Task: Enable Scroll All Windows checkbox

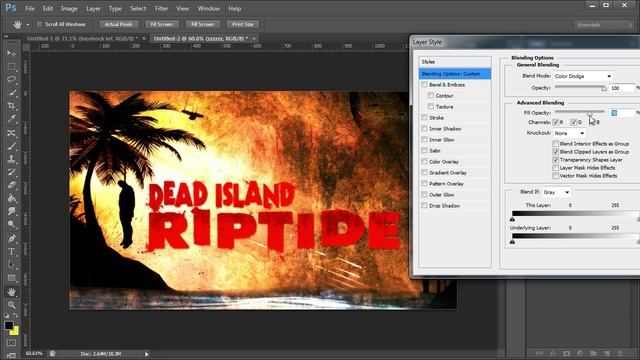Action: pyautogui.click(x=40, y=24)
